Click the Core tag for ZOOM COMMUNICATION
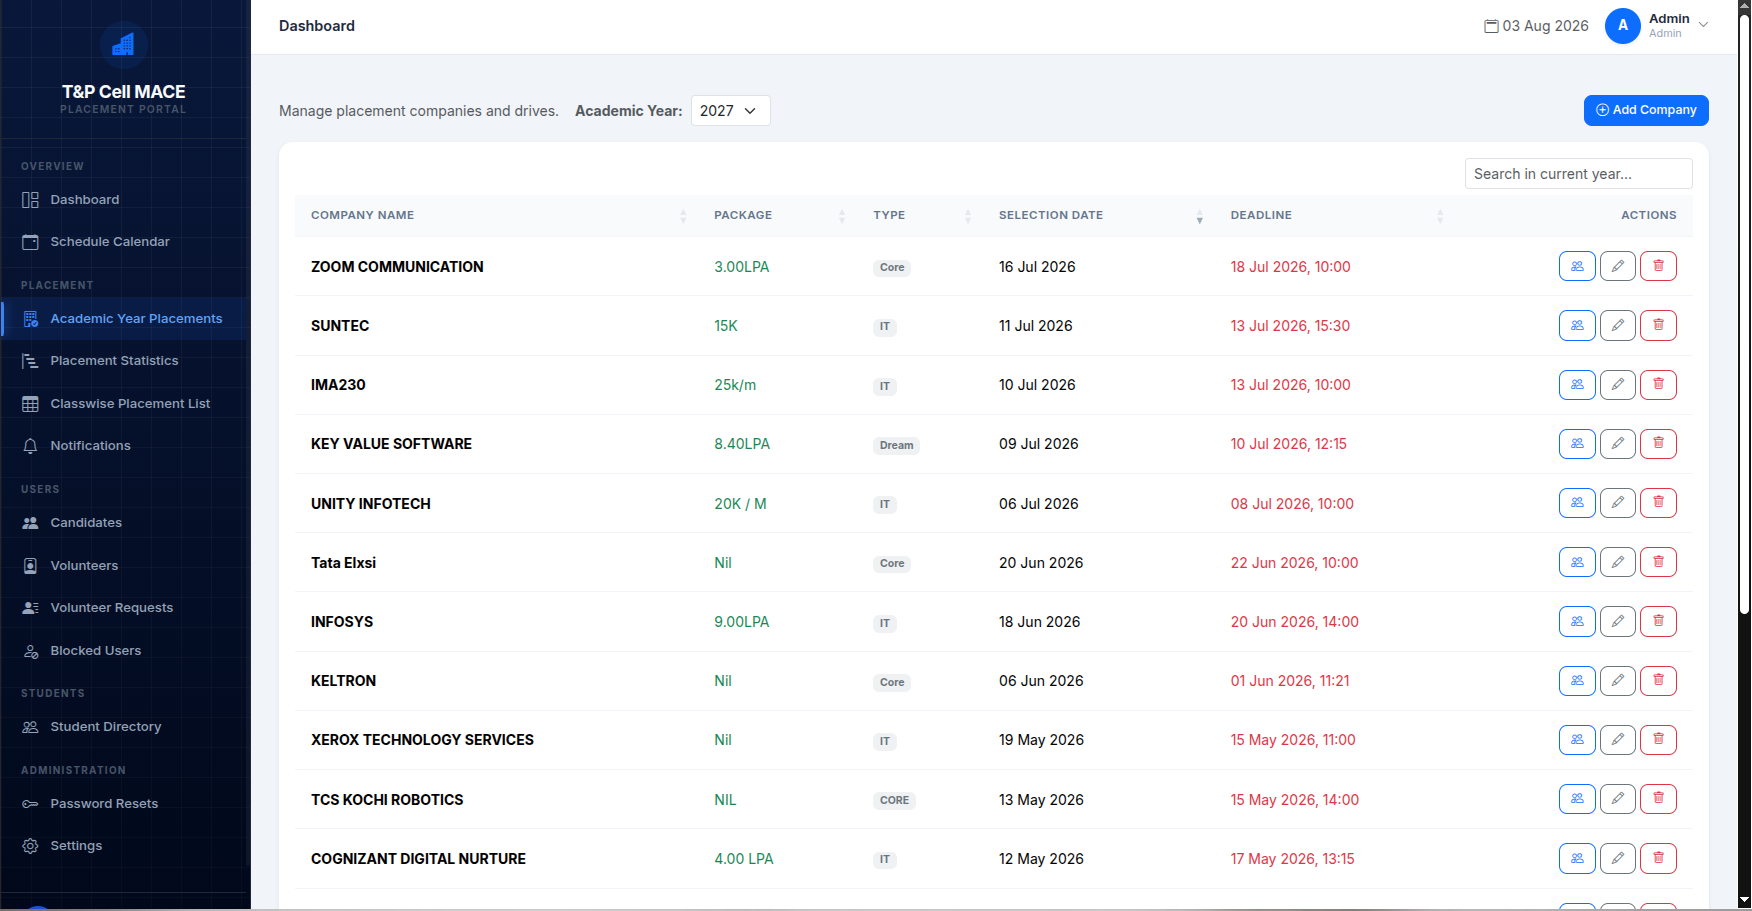 coord(892,268)
